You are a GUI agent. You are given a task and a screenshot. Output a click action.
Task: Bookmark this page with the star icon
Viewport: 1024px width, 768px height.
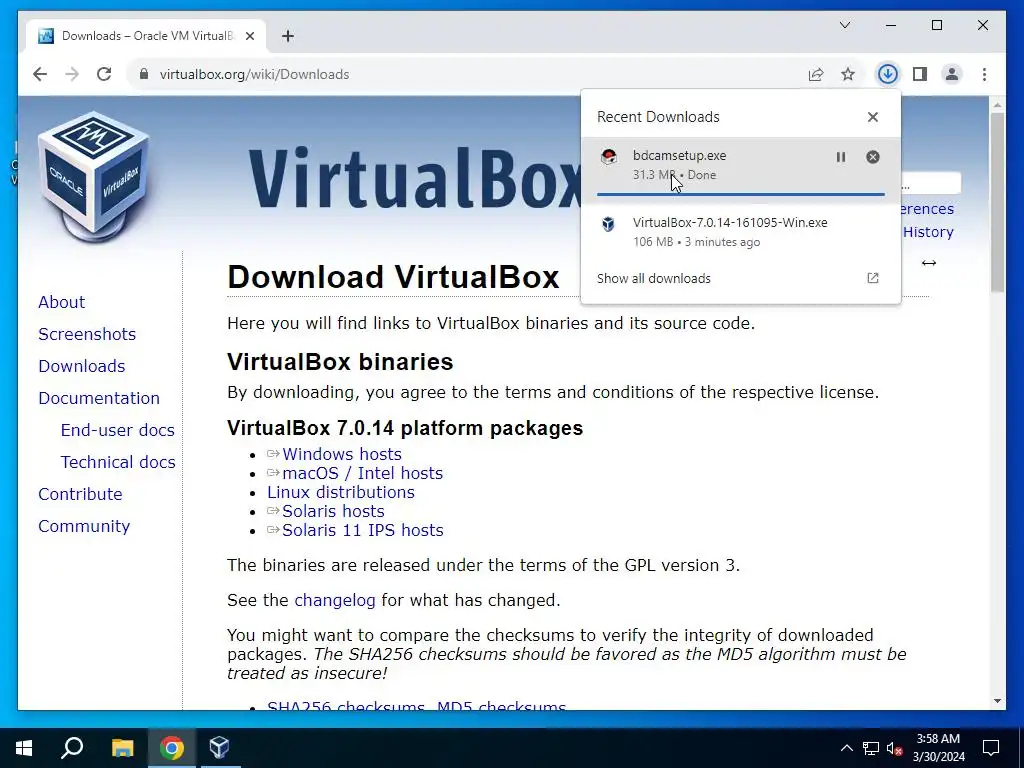pos(848,74)
